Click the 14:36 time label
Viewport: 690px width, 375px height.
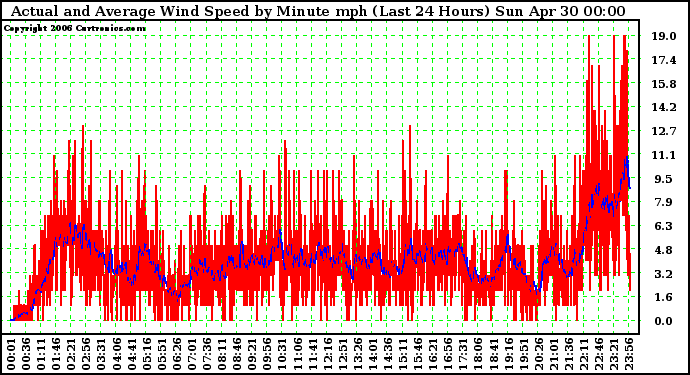click(x=388, y=354)
